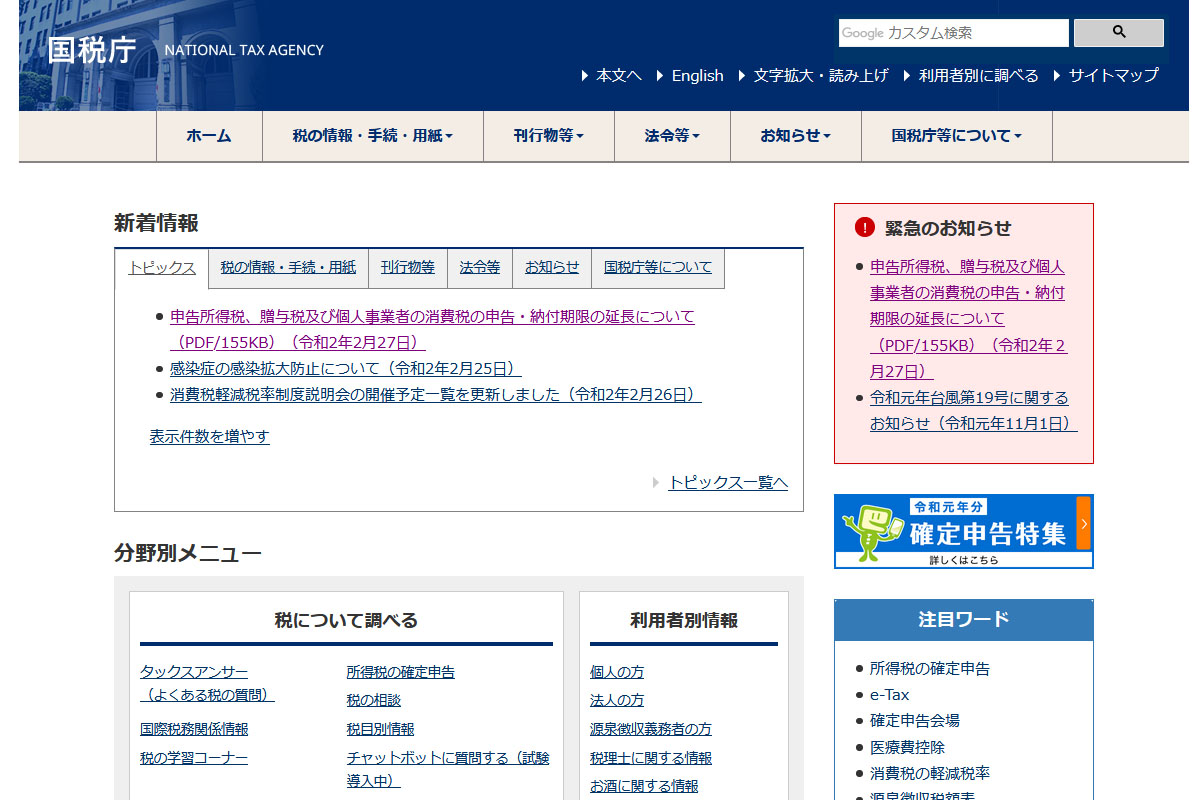Click the magnifier search button
Viewport: 1200px width, 800px height.
coord(1118,33)
